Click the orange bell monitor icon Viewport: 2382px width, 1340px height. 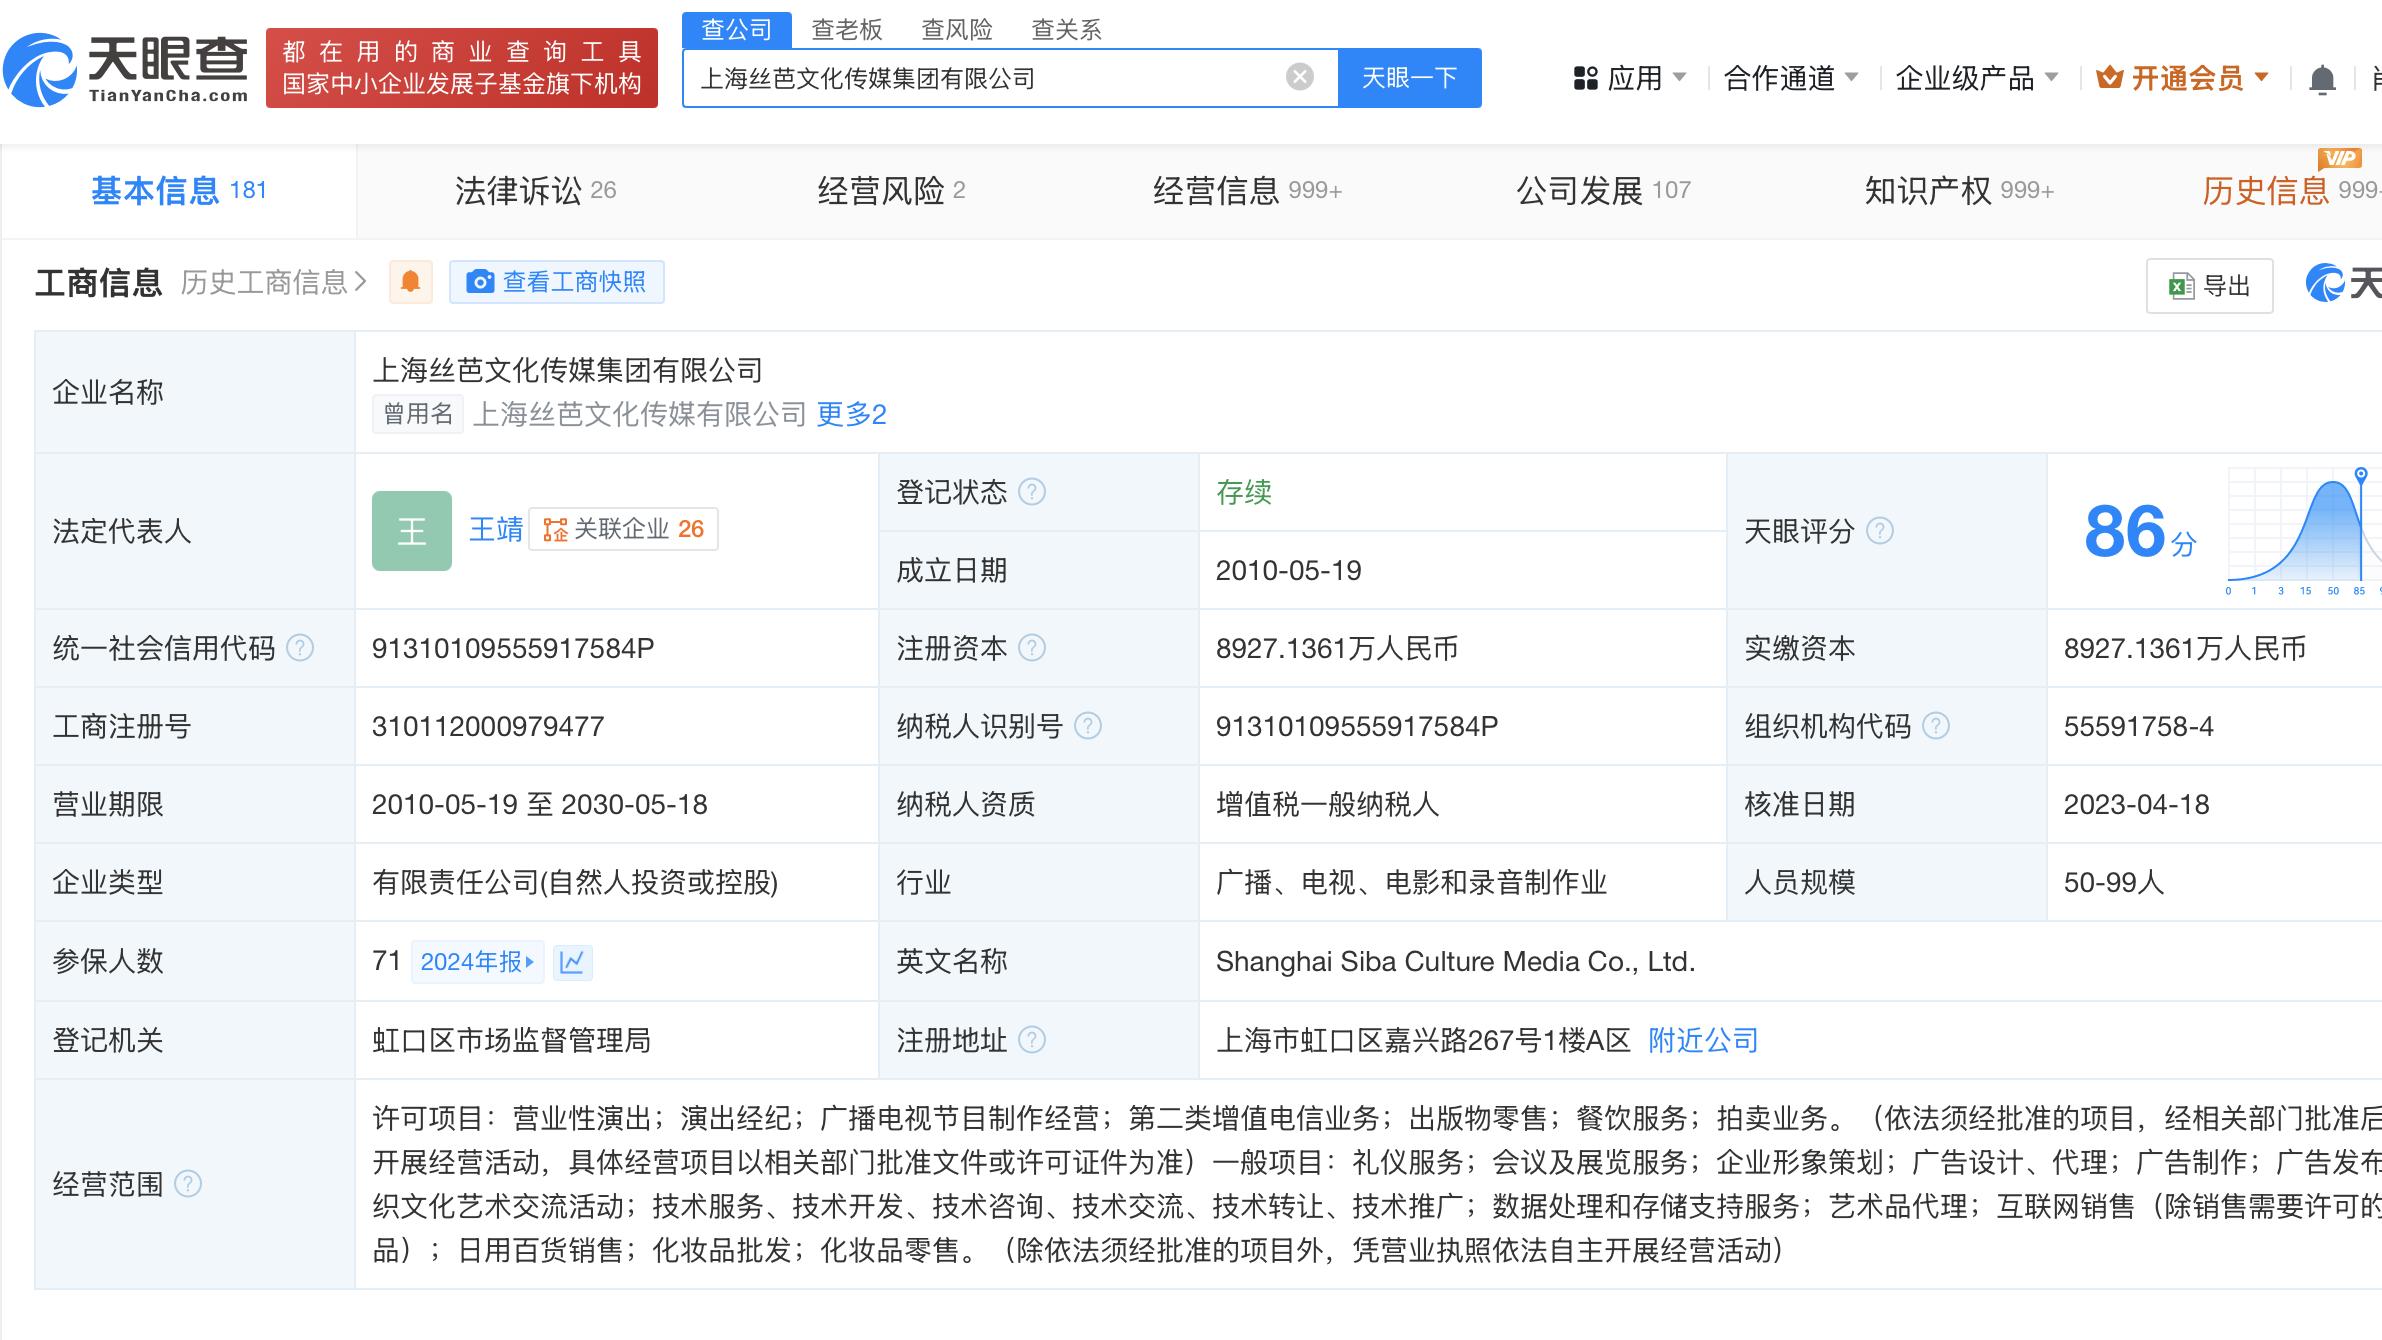[410, 282]
